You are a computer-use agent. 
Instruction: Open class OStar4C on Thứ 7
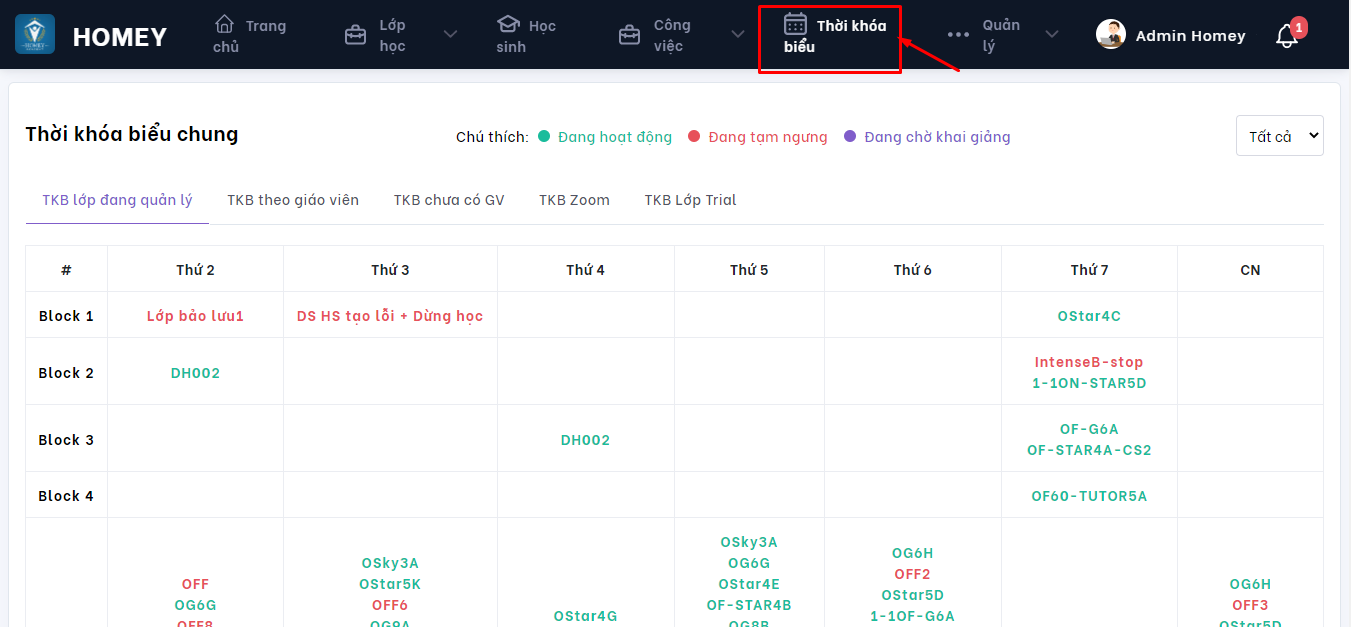(x=1089, y=316)
